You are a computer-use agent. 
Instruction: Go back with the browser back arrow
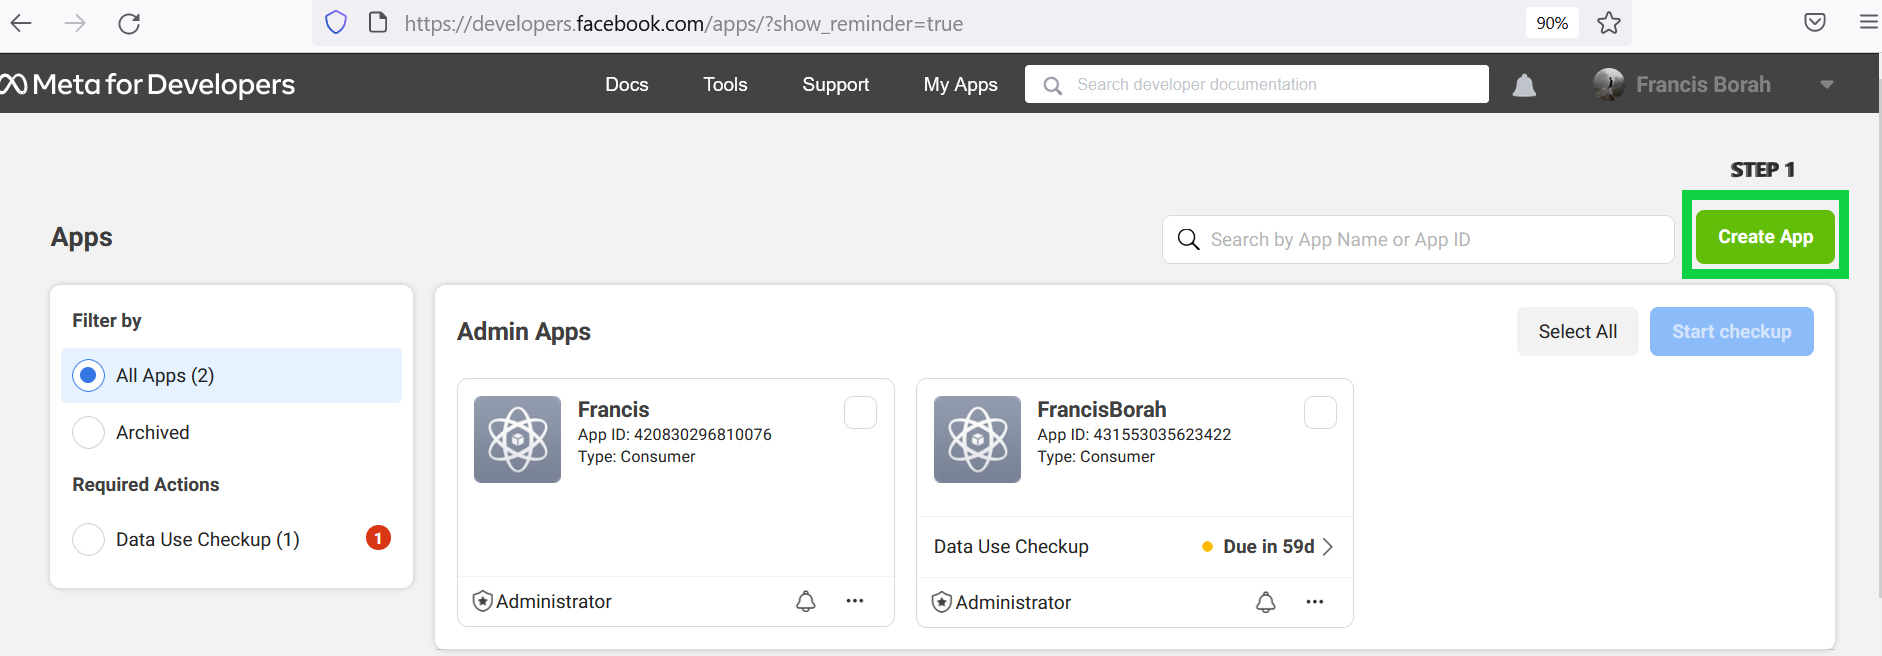click(x=21, y=23)
